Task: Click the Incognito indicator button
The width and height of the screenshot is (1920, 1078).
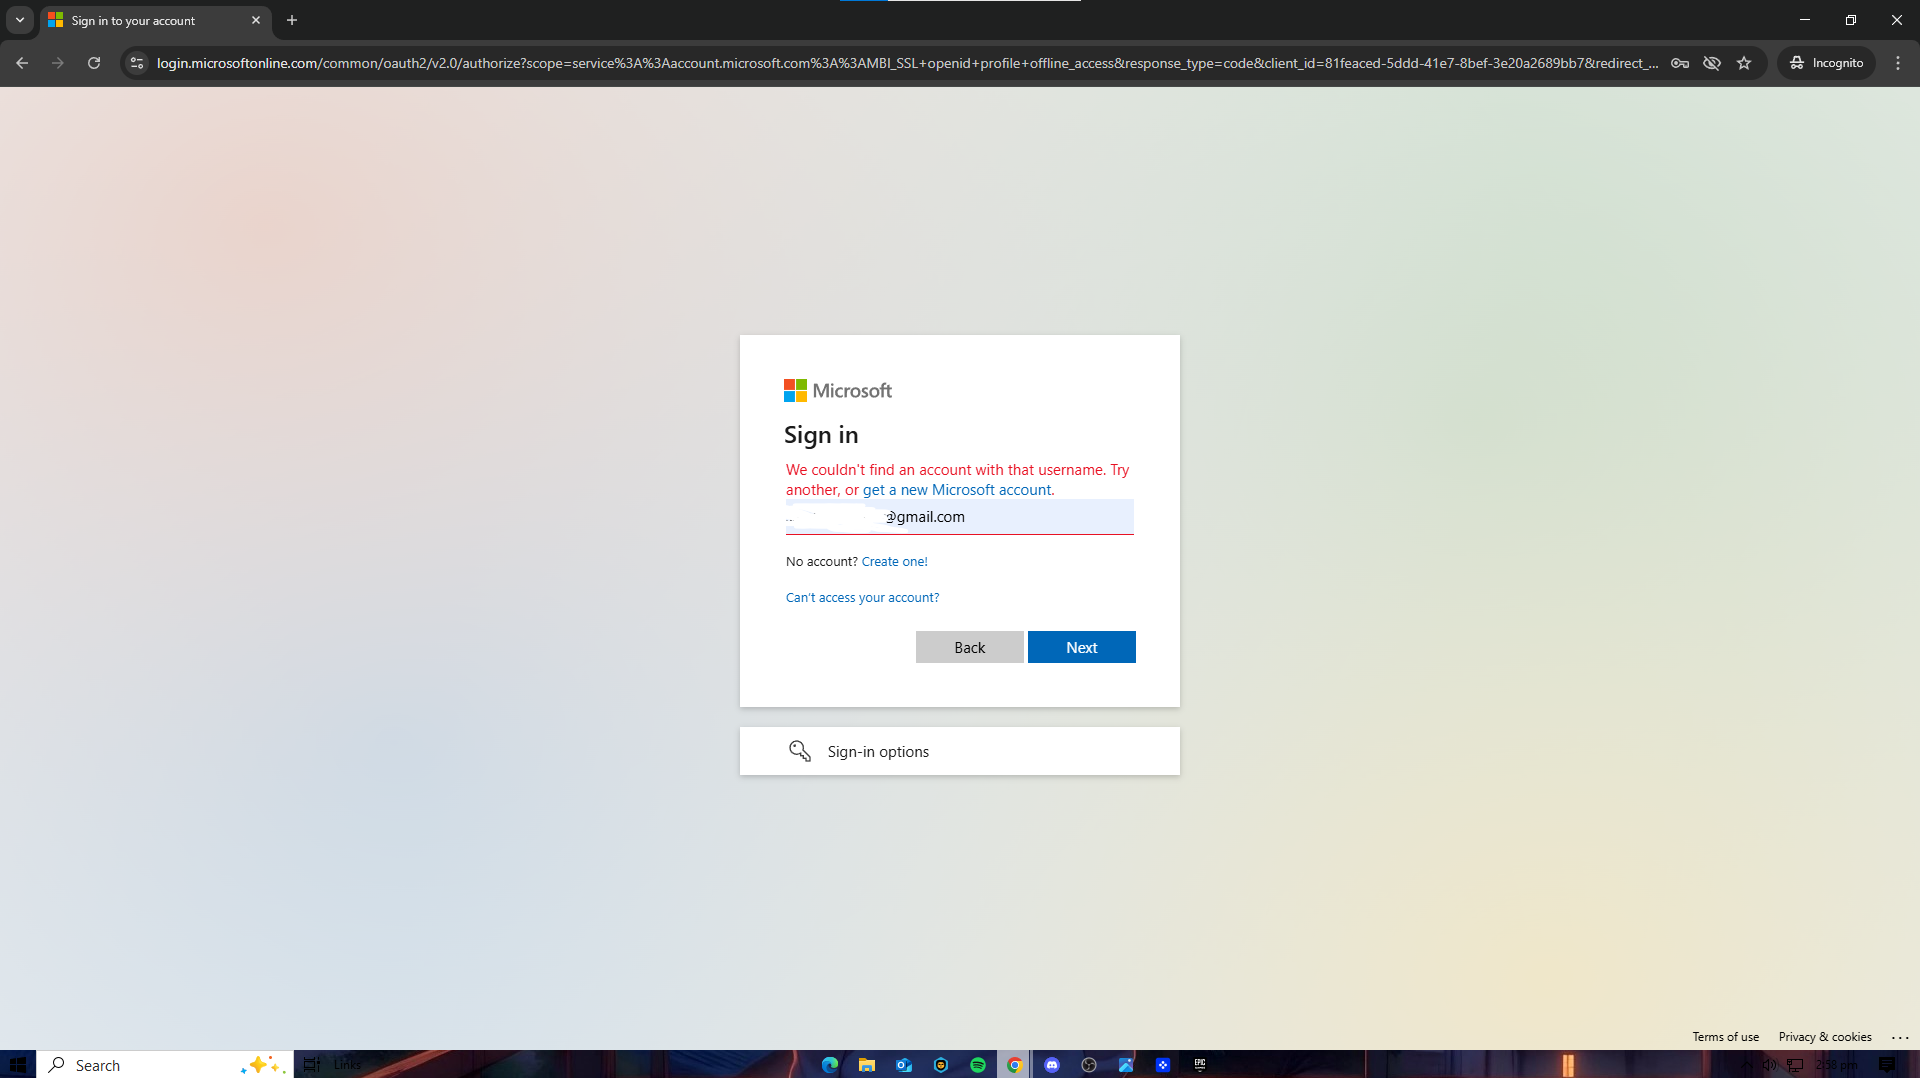Action: (x=1827, y=63)
